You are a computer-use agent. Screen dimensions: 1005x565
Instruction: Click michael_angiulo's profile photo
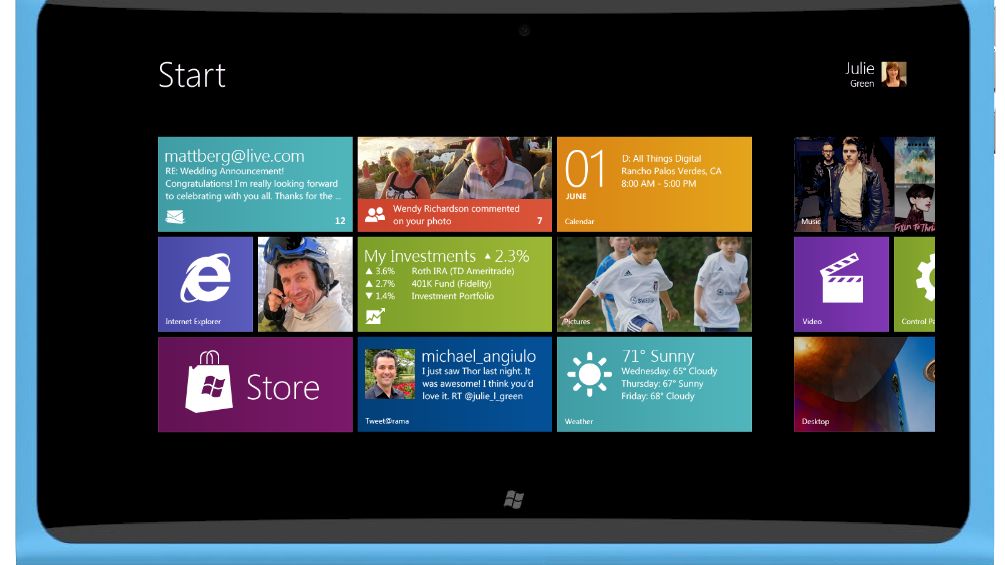[390, 374]
